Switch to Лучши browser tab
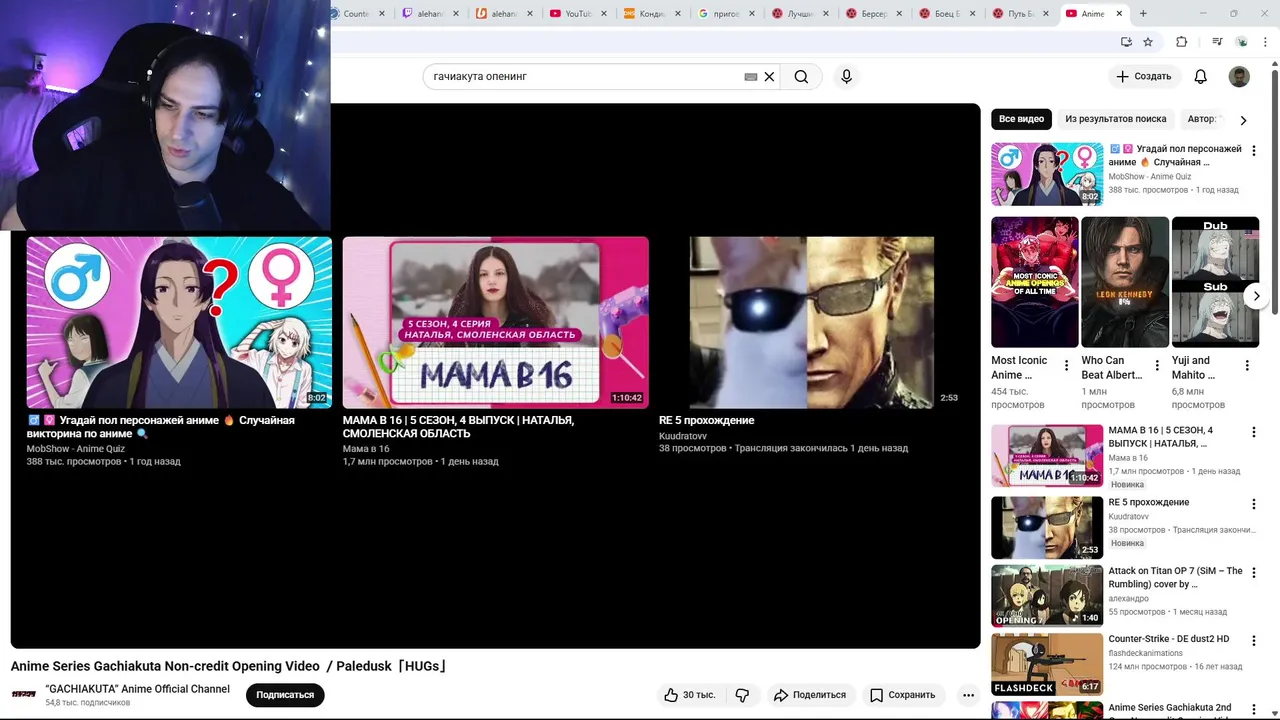The width and height of the screenshot is (1280, 720). 799,14
